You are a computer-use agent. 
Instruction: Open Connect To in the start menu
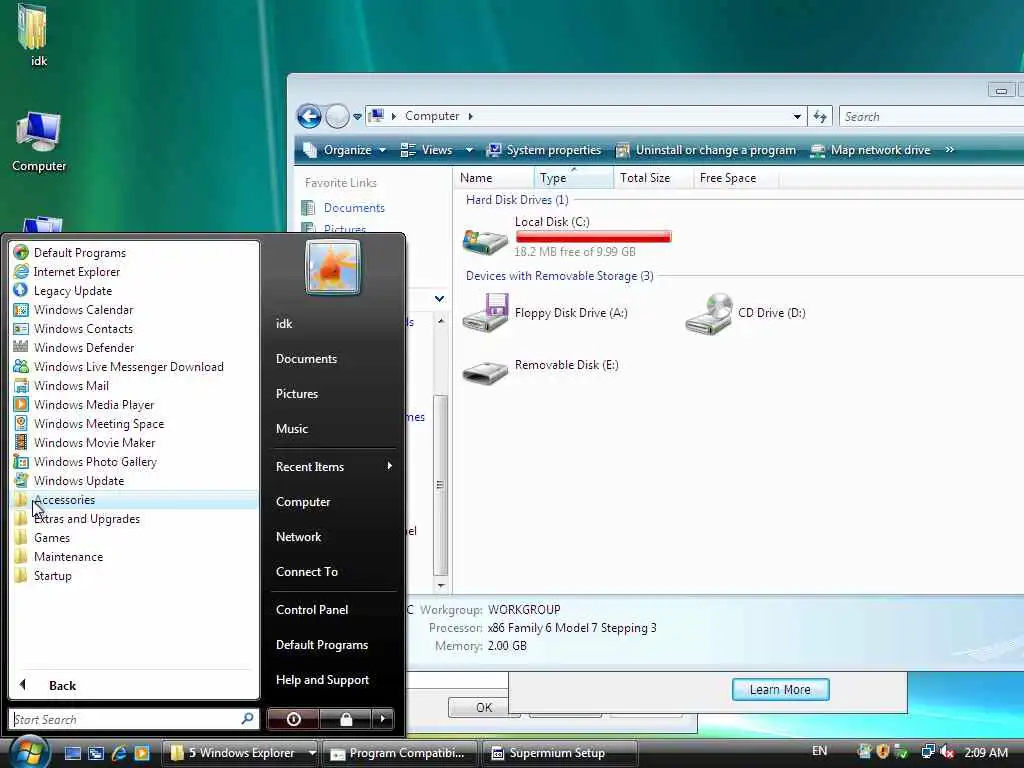point(307,571)
